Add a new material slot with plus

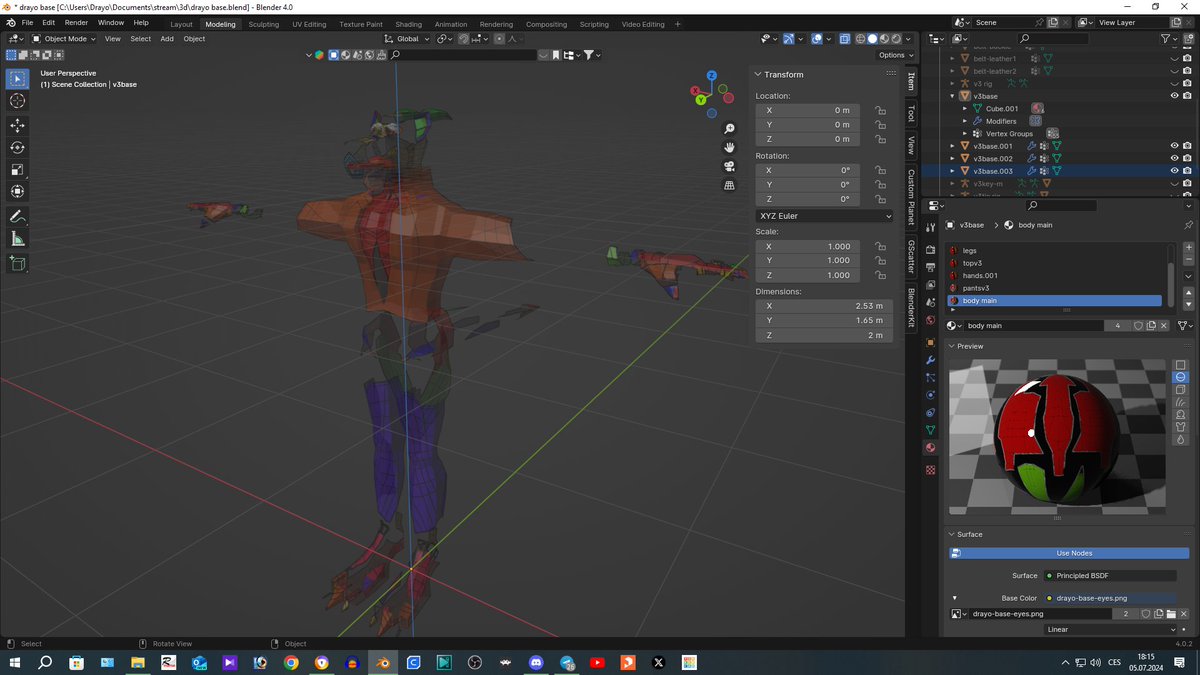pyautogui.click(x=1188, y=248)
